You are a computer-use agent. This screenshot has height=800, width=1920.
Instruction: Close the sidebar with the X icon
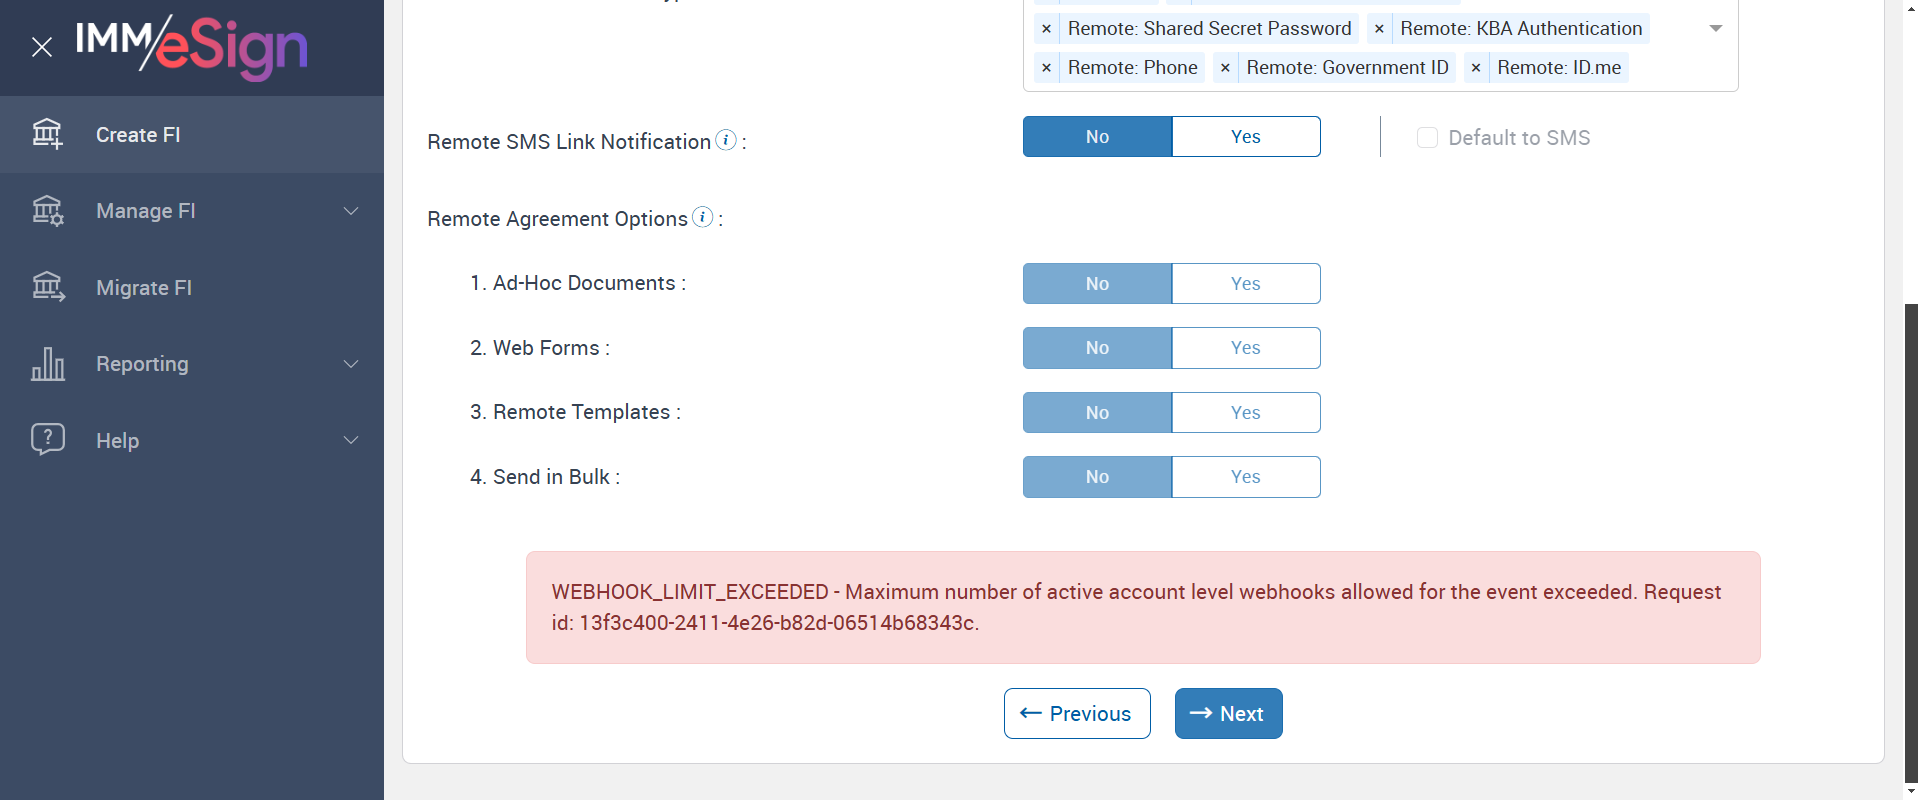tap(42, 47)
